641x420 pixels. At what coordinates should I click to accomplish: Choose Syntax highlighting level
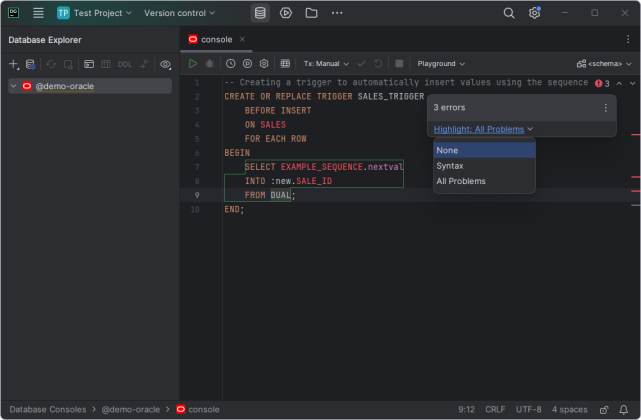450,165
